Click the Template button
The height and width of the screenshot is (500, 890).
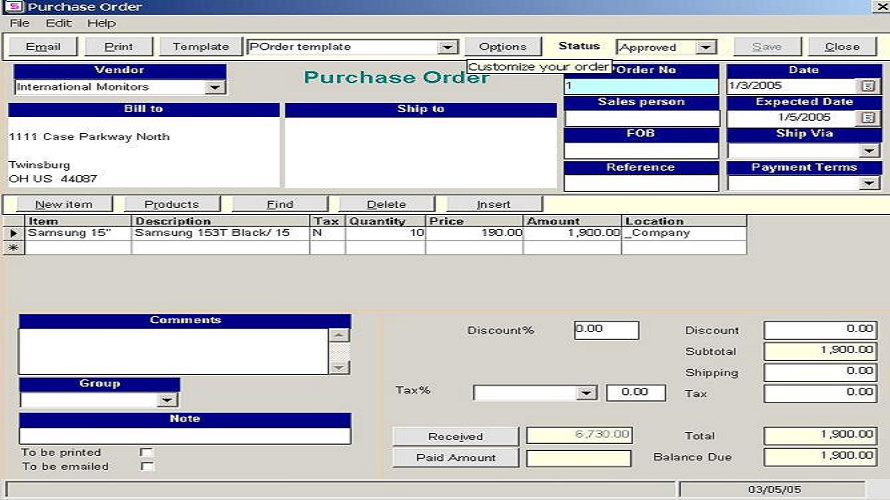click(201, 47)
